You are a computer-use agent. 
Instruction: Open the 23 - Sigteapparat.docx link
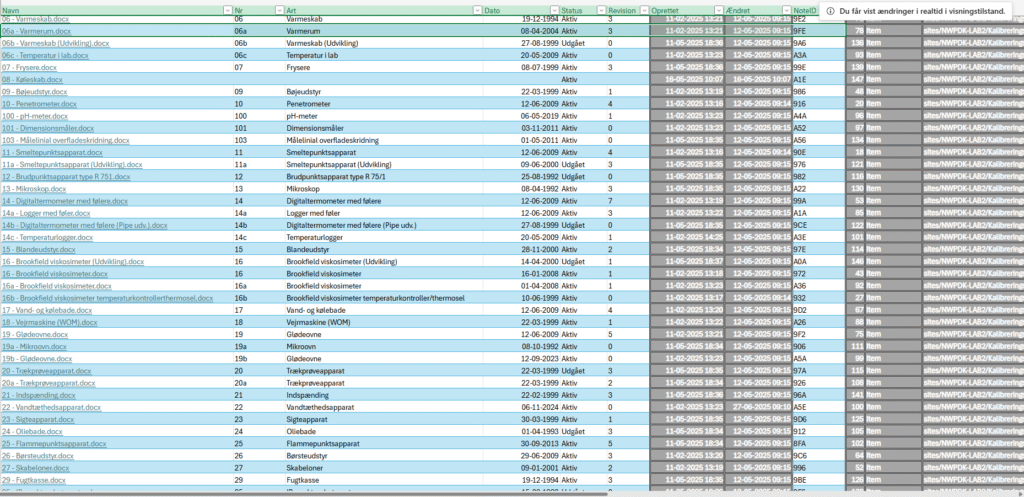coord(40,419)
